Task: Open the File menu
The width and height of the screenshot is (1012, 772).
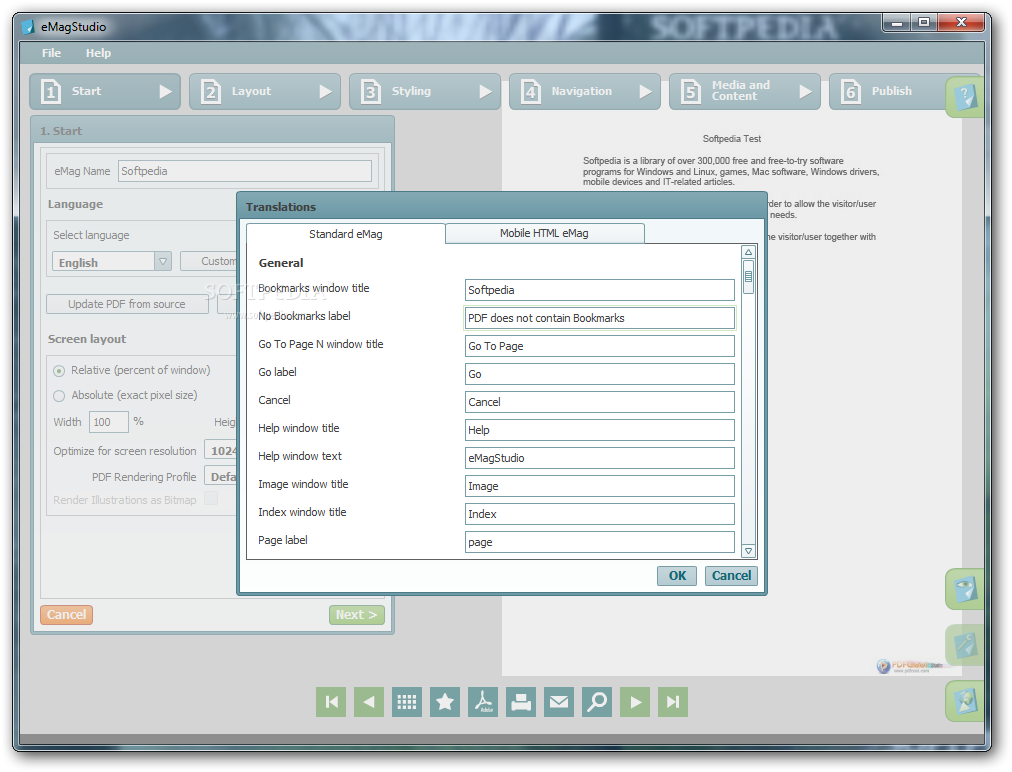Action: [51, 53]
